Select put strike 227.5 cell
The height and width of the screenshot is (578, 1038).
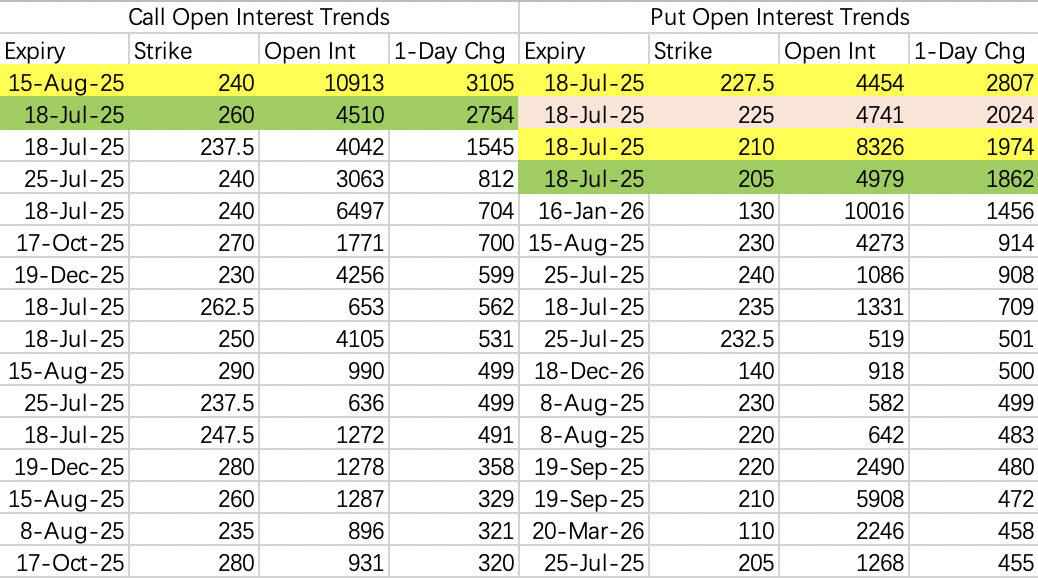coord(714,82)
